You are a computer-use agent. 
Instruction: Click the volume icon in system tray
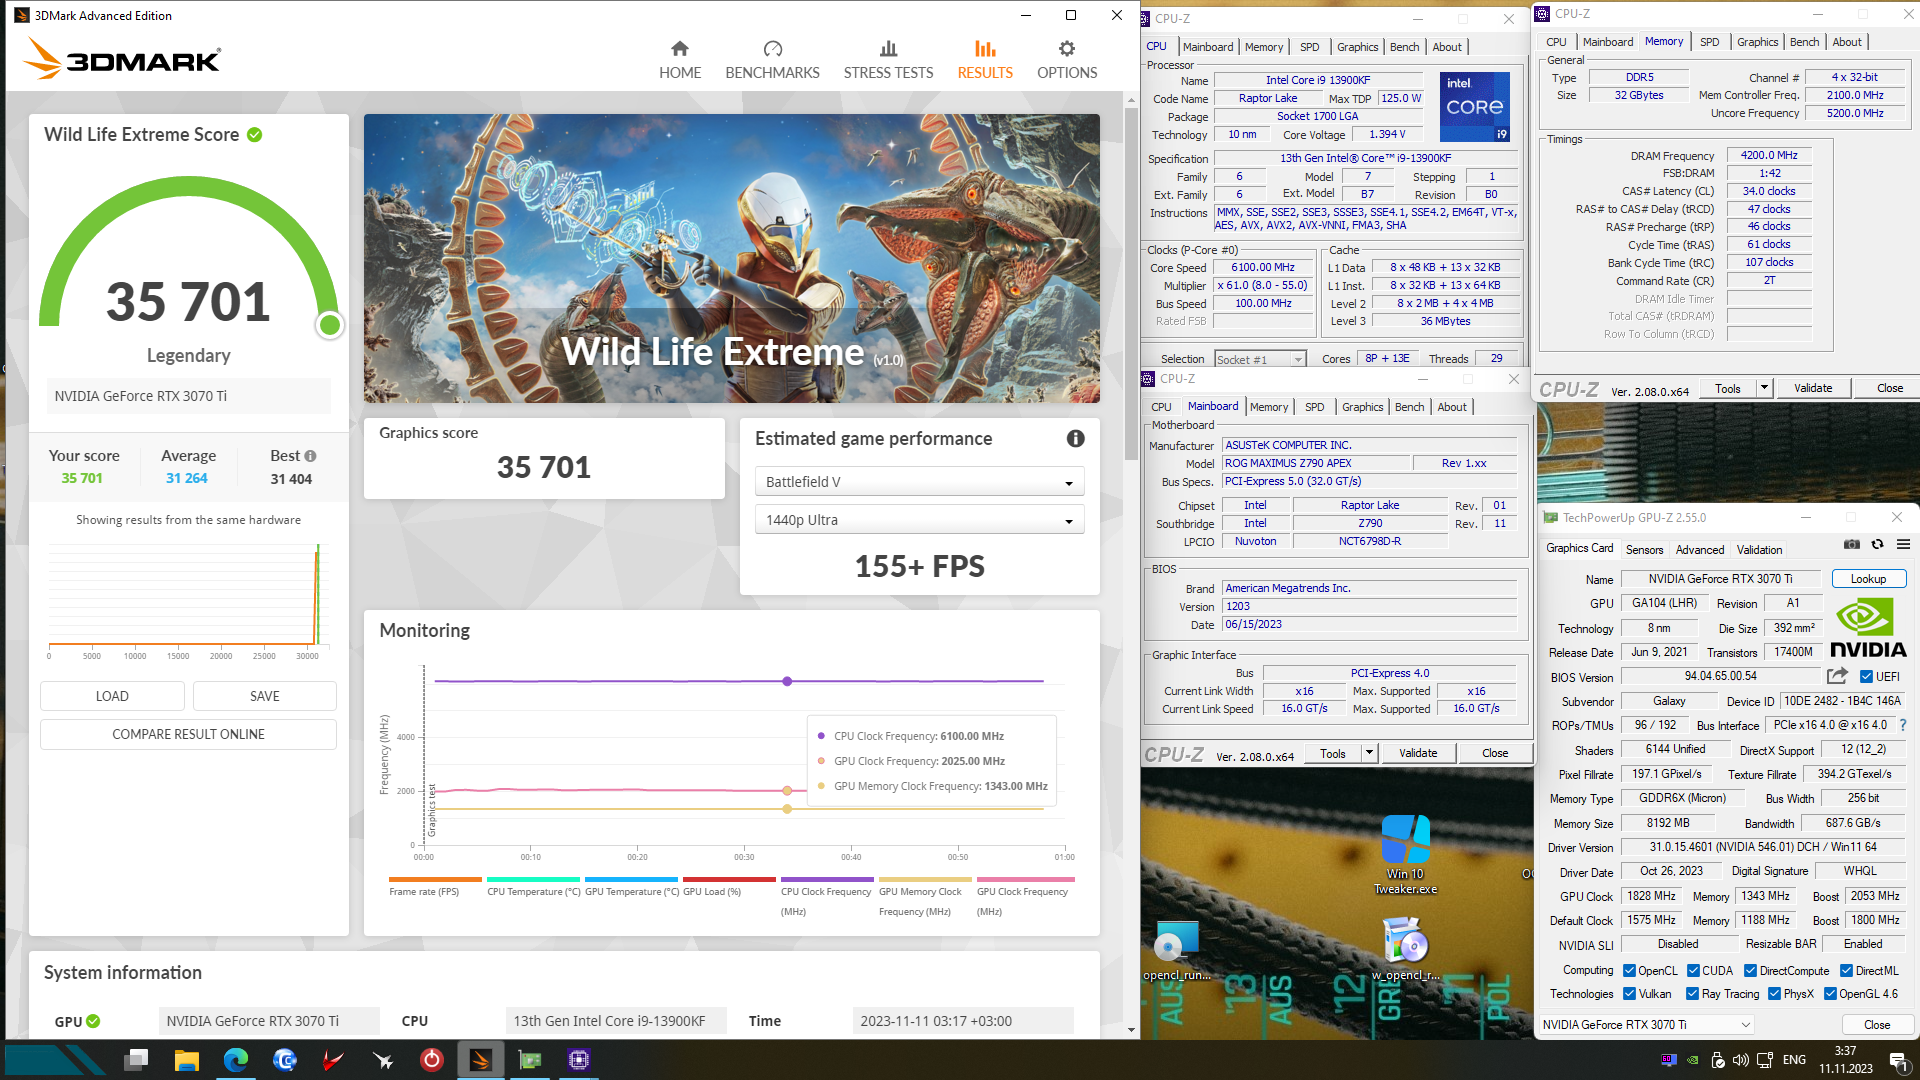point(1741,1060)
